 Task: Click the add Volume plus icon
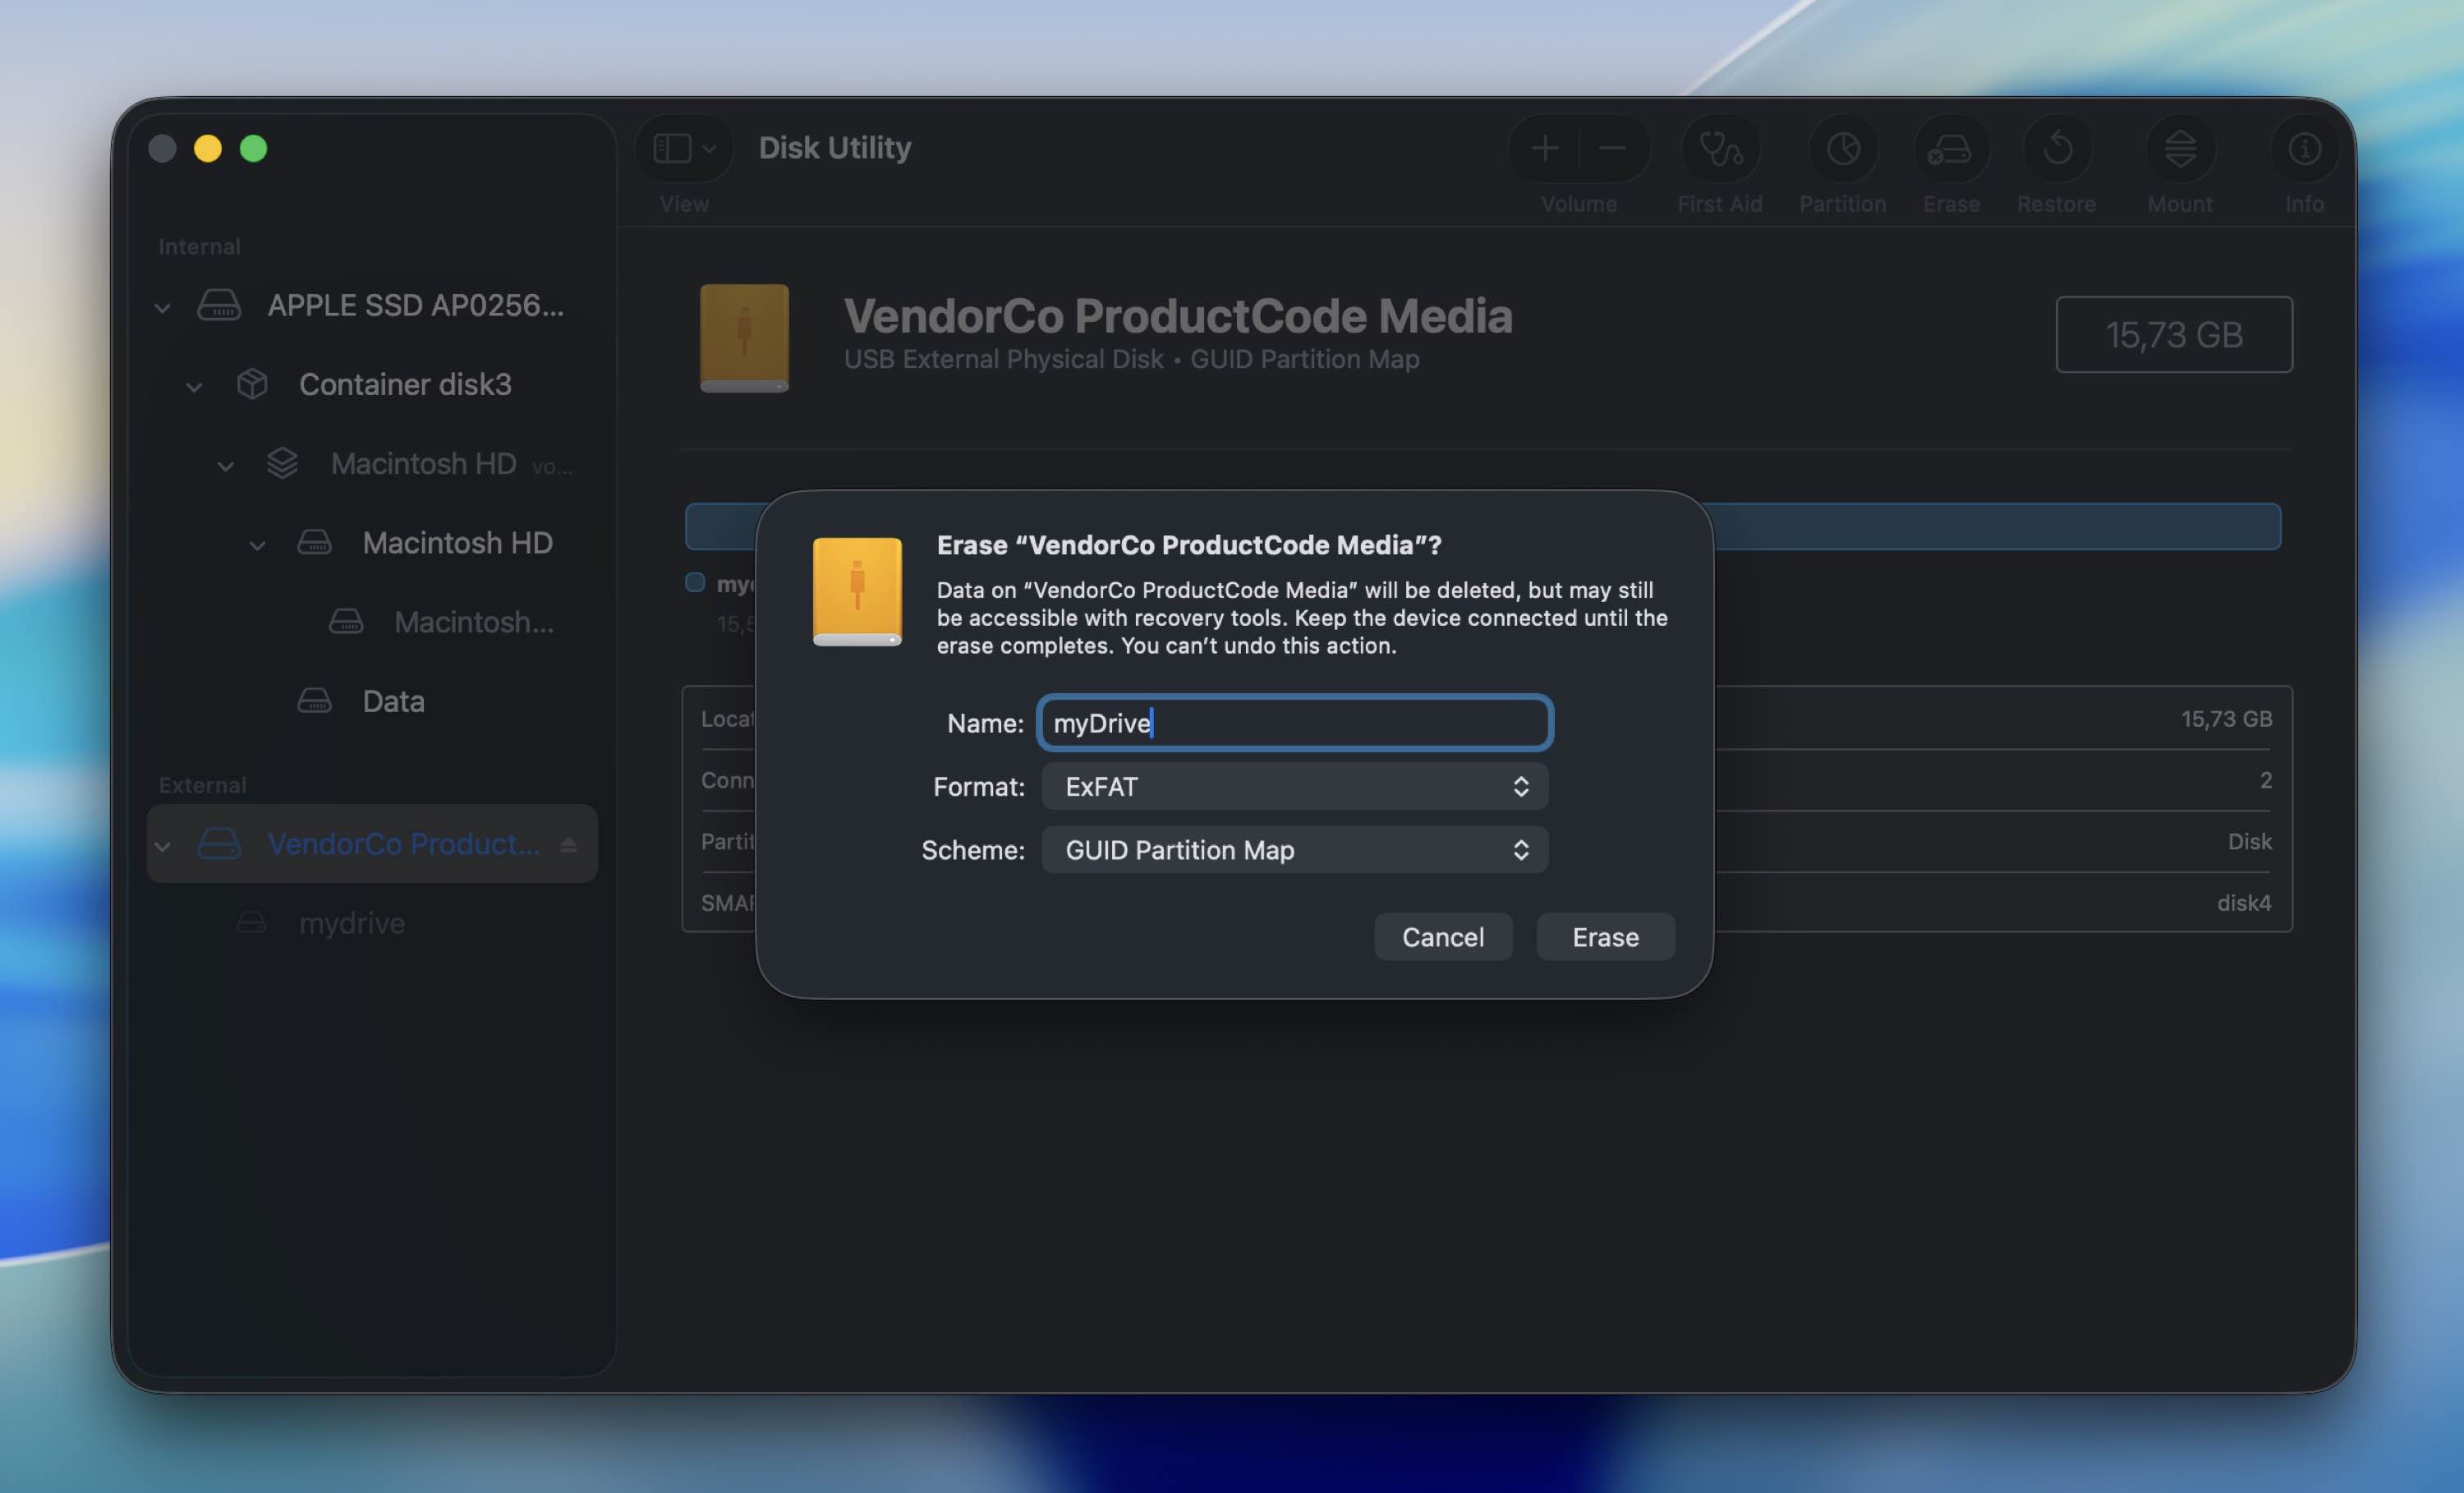pos(1545,149)
